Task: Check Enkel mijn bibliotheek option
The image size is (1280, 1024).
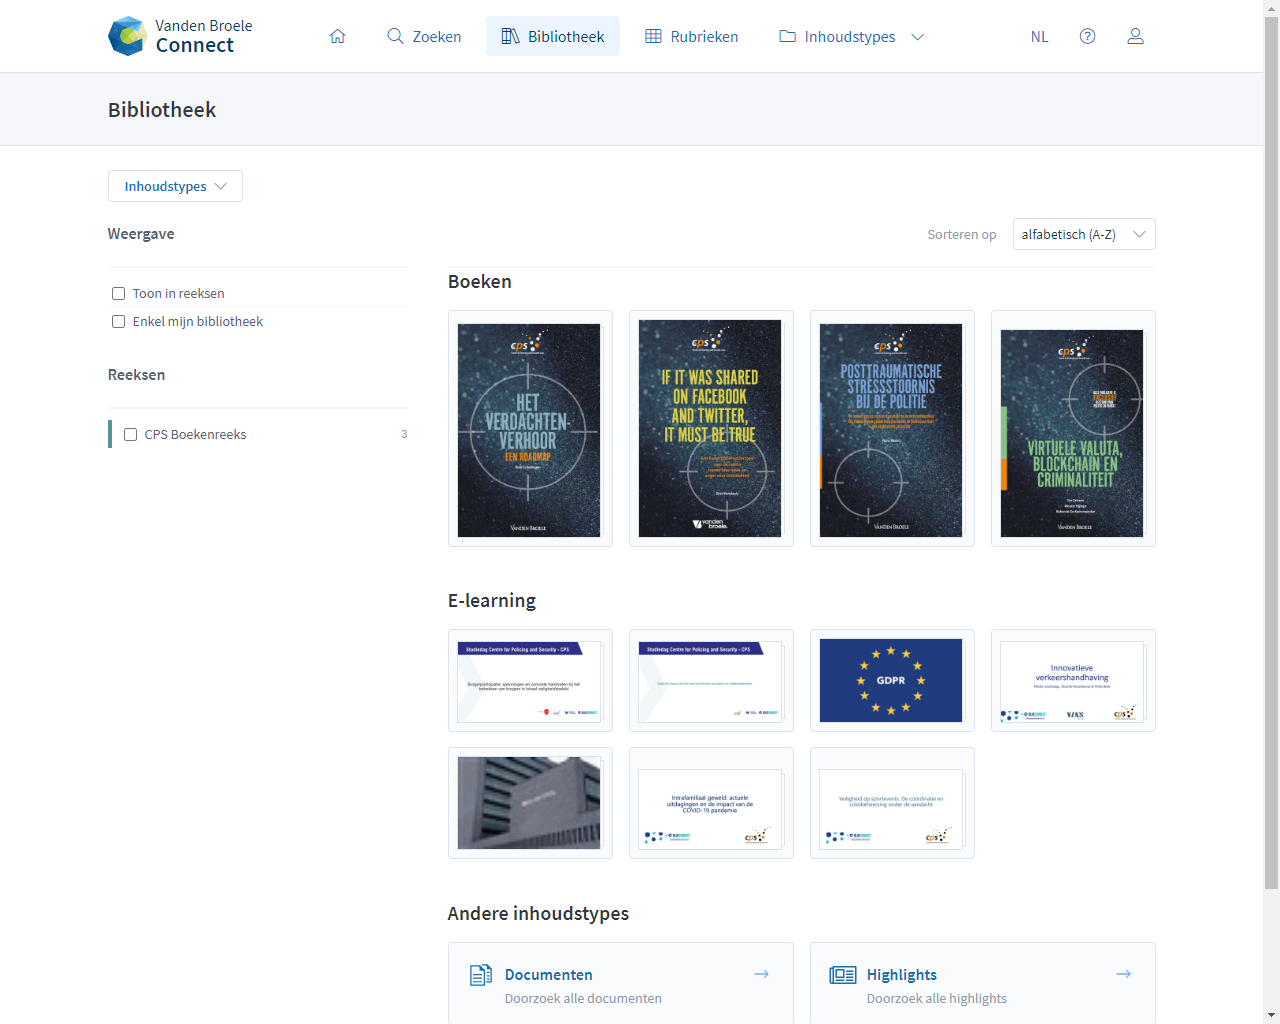Action: (x=118, y=321)
